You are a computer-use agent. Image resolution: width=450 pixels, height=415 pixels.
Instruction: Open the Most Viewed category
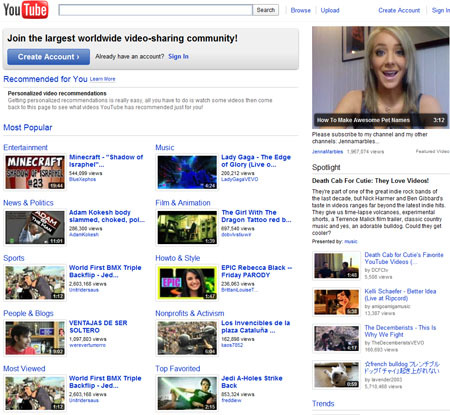(x=24, y=369)
